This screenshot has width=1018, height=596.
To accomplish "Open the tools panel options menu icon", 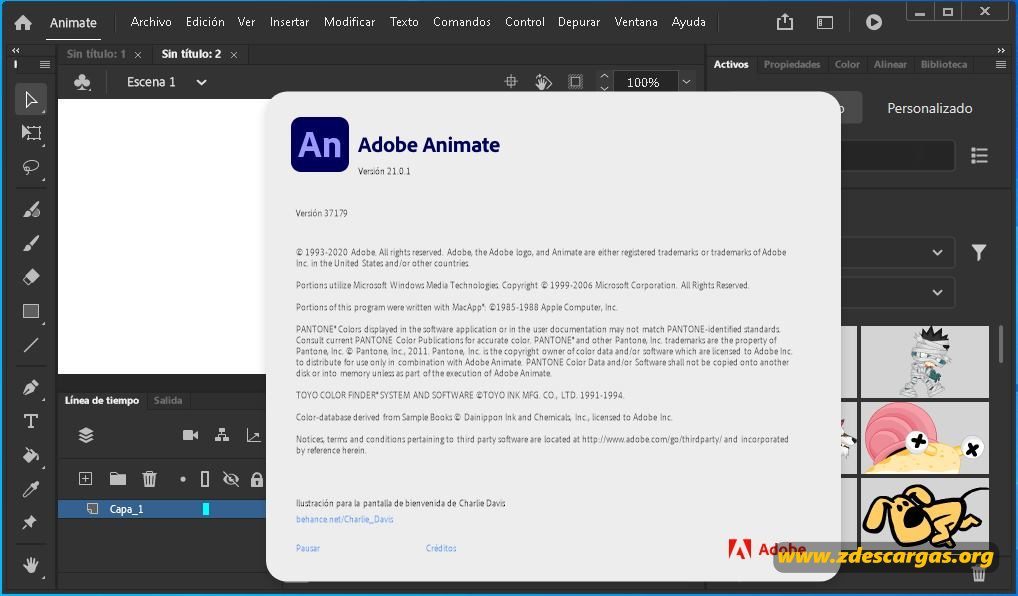I will click(x=45, y=64).
